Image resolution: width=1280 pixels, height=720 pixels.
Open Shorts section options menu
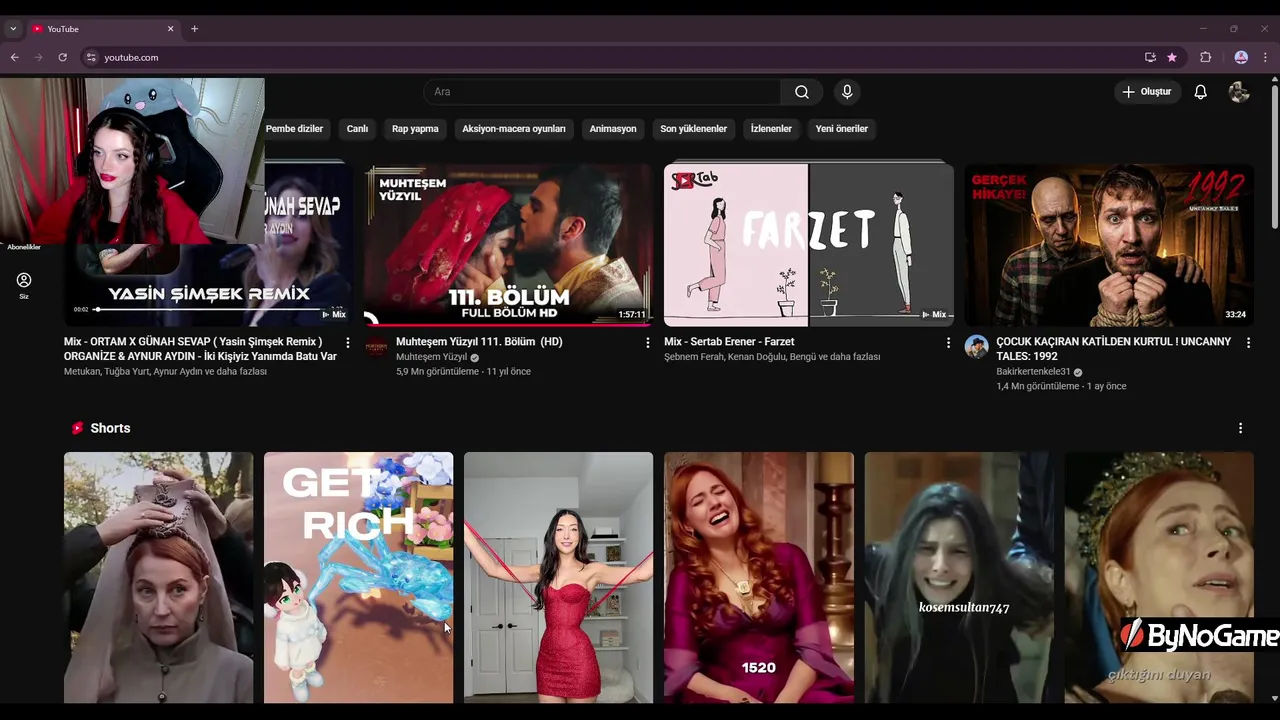[1240, 428]
